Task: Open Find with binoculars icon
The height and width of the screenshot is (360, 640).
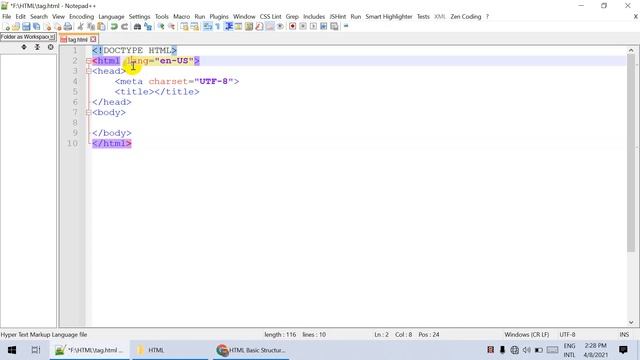Action: tap(137, 27)
